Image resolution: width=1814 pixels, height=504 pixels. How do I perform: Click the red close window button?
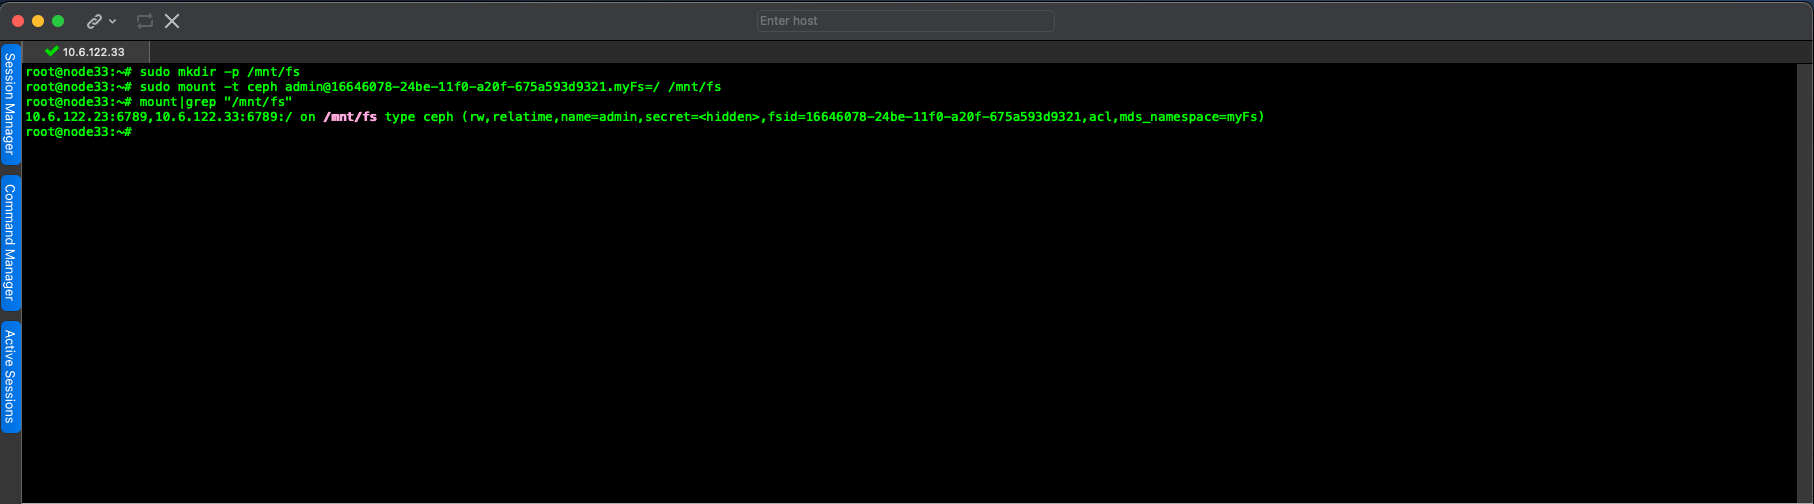tap(18, 21)
